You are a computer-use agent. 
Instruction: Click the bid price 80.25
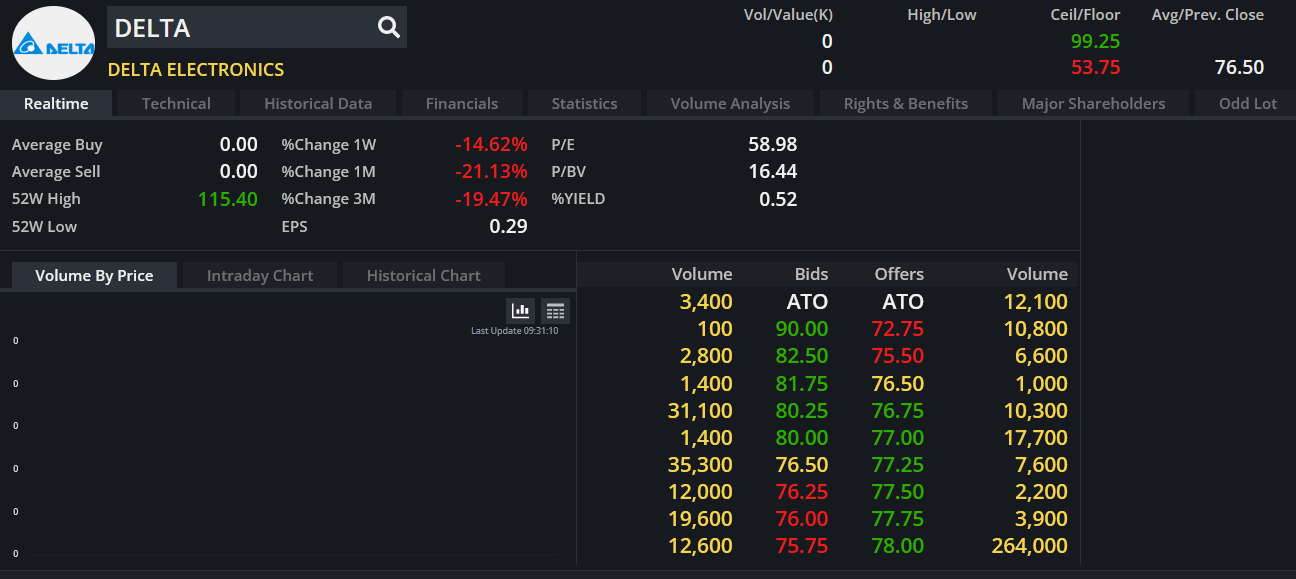[x=803, y=410]
